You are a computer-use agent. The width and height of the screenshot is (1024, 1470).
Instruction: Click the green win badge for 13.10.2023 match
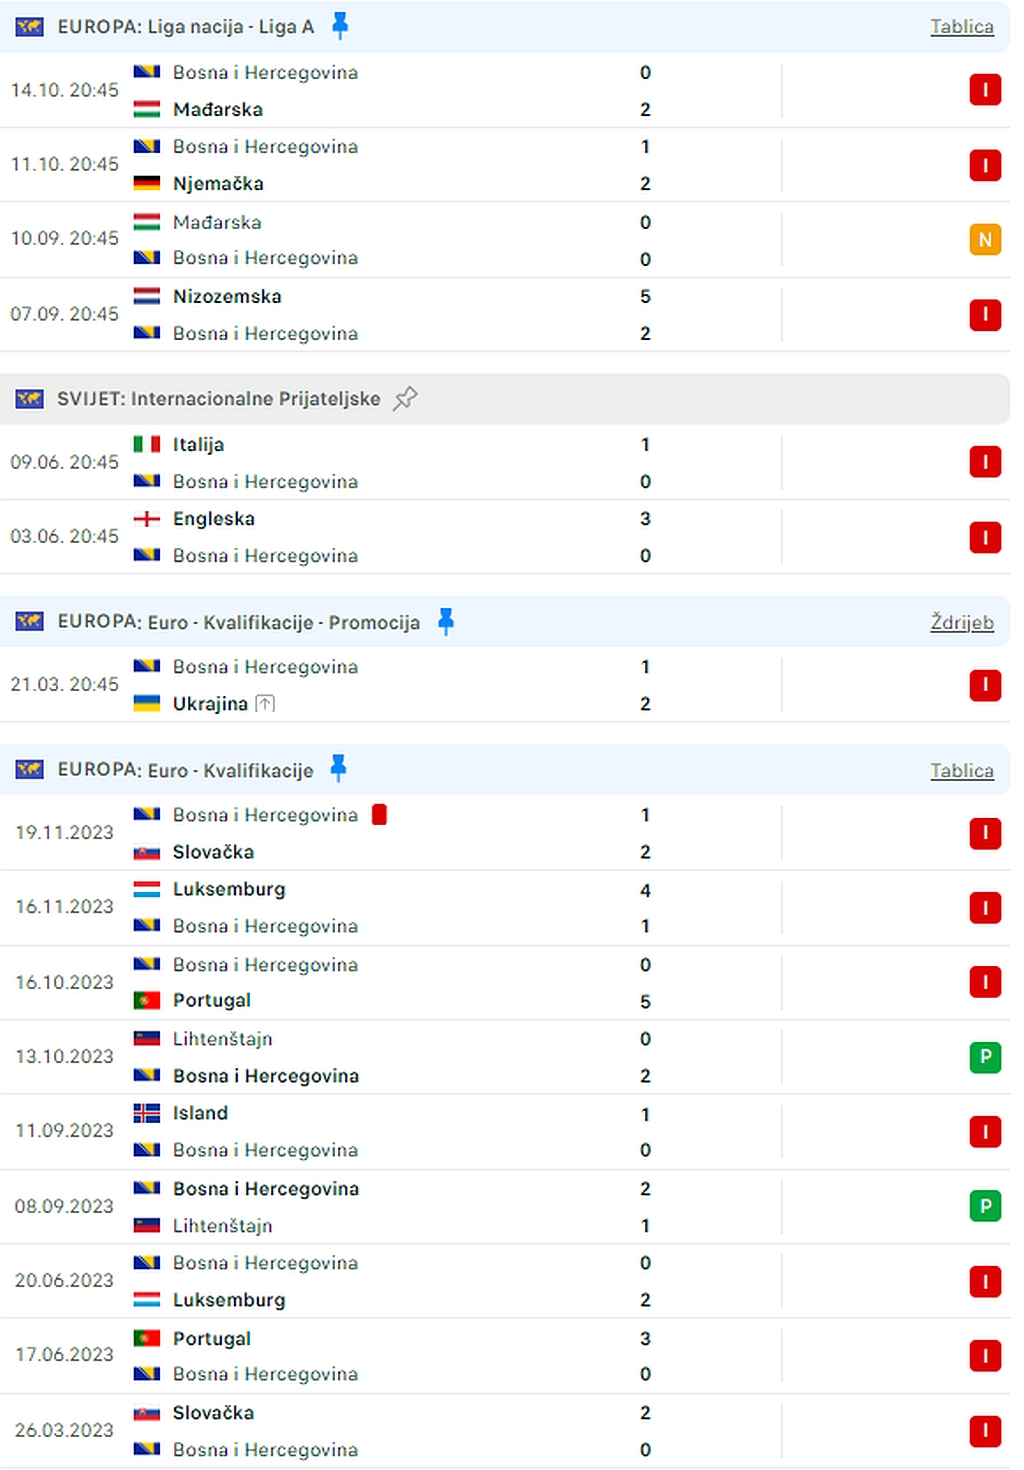click(985, 1057)
